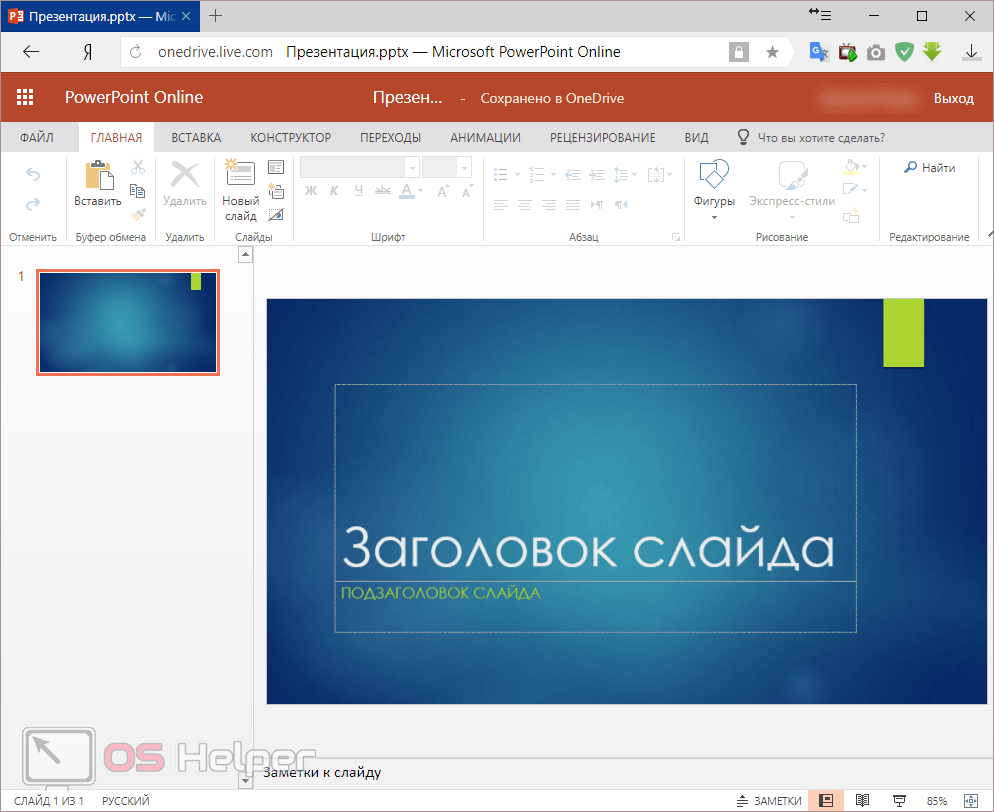Click the Удалить delete X icon
Image resolution: width=994 pixels, height=812 pixels.
click(184, 174)
